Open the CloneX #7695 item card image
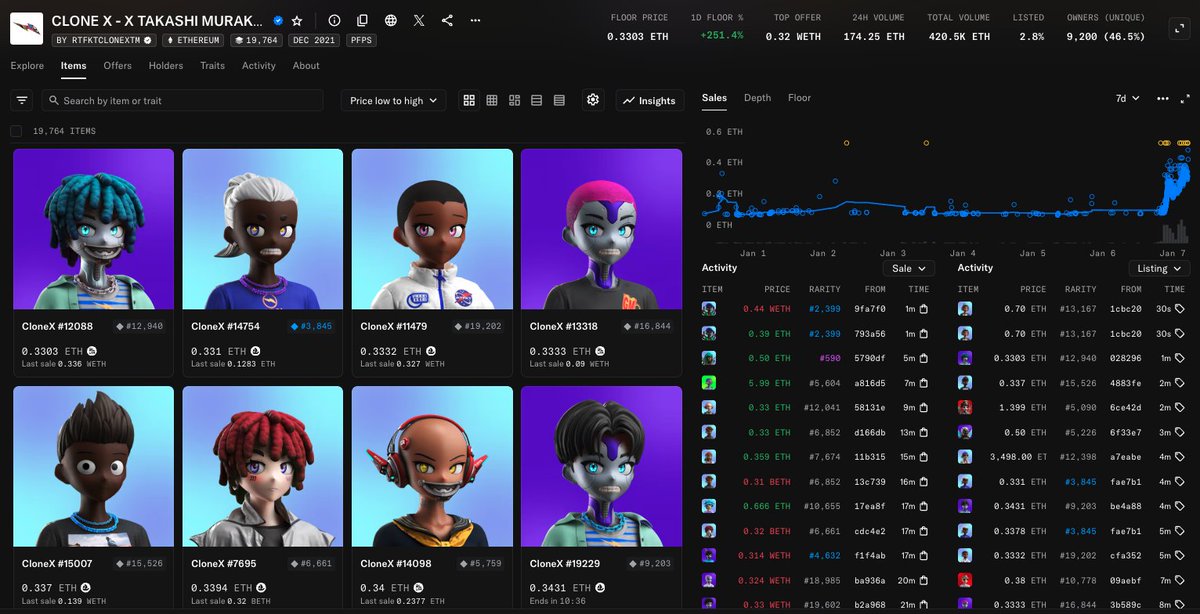The image size is (1200, 614). pos(262,466)
